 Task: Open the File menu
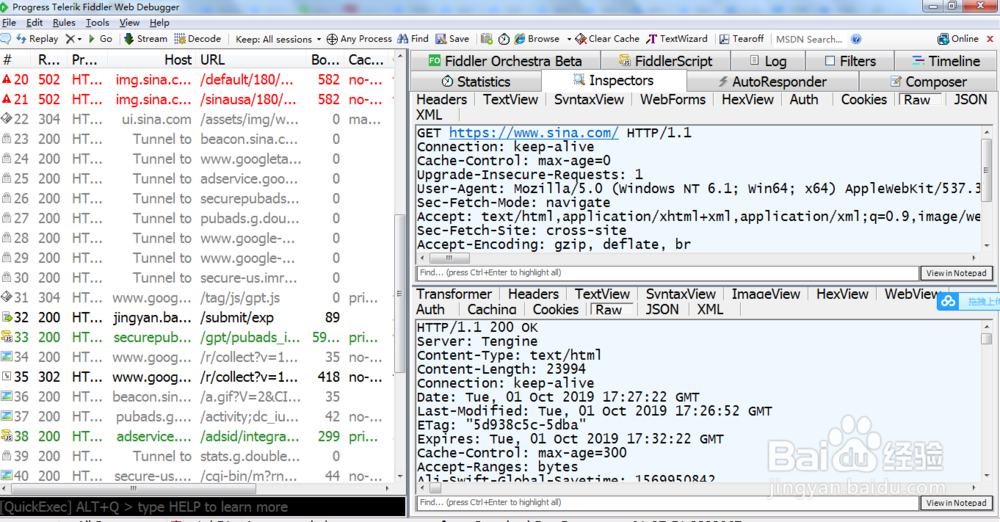9,22
